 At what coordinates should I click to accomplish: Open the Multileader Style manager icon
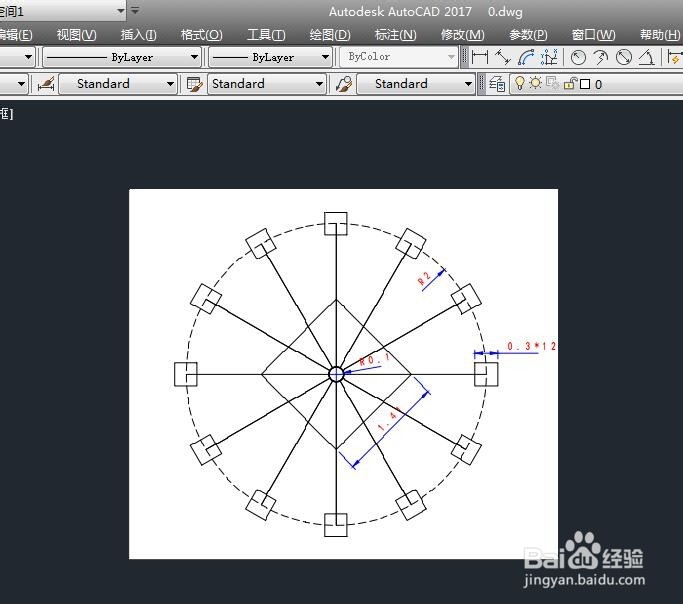click(344, 84)
